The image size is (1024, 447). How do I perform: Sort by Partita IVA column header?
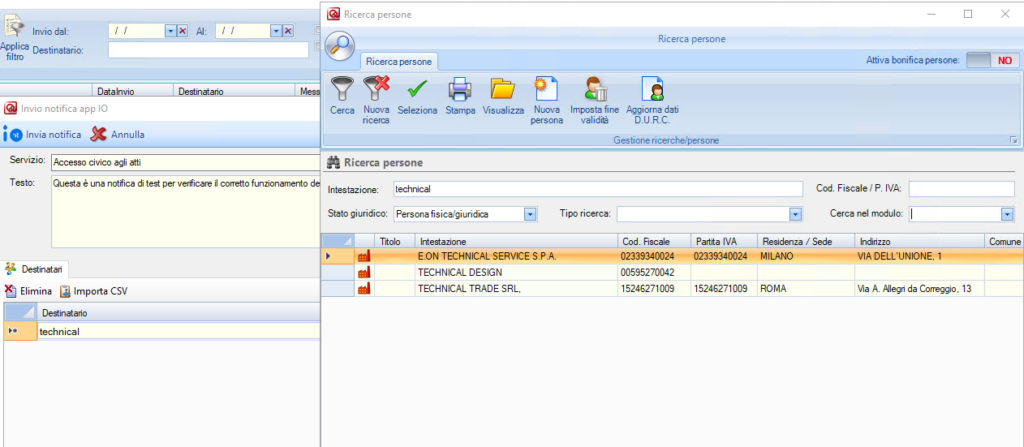(x=724, y=241)
